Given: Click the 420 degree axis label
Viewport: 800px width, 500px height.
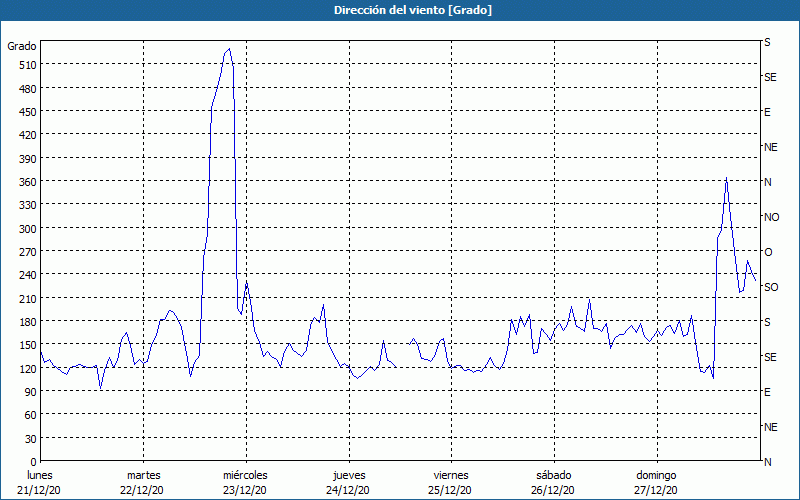Looking at the screenshot, I should click(28, 135).
